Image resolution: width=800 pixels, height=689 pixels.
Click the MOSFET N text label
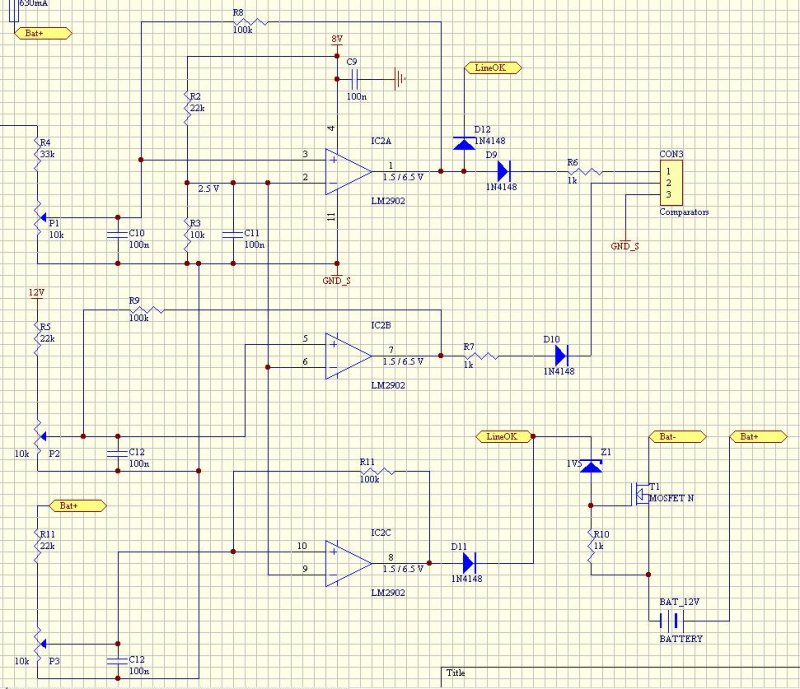[671, 498]
